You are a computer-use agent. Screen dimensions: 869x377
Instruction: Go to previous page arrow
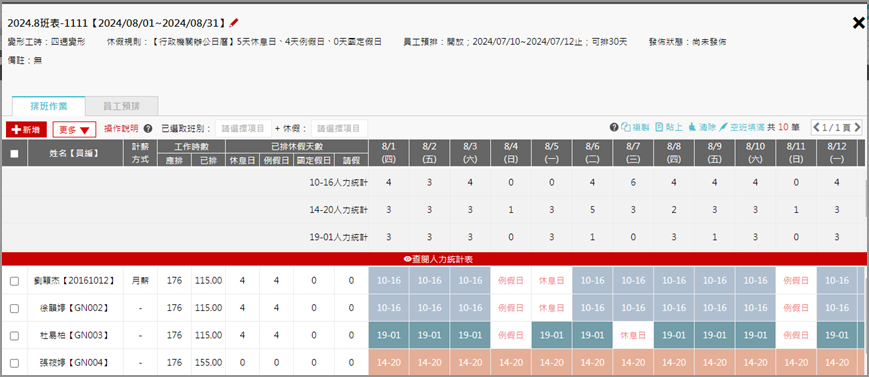816,128
